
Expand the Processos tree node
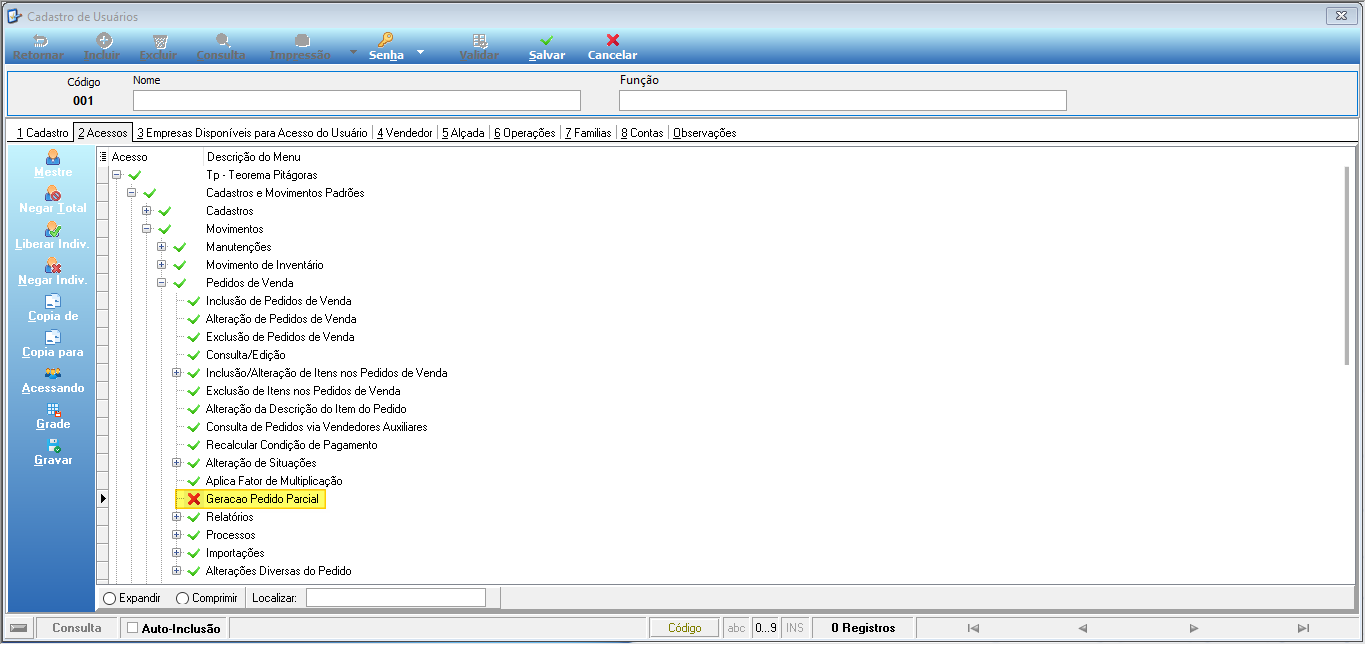[x=176, y=535]
